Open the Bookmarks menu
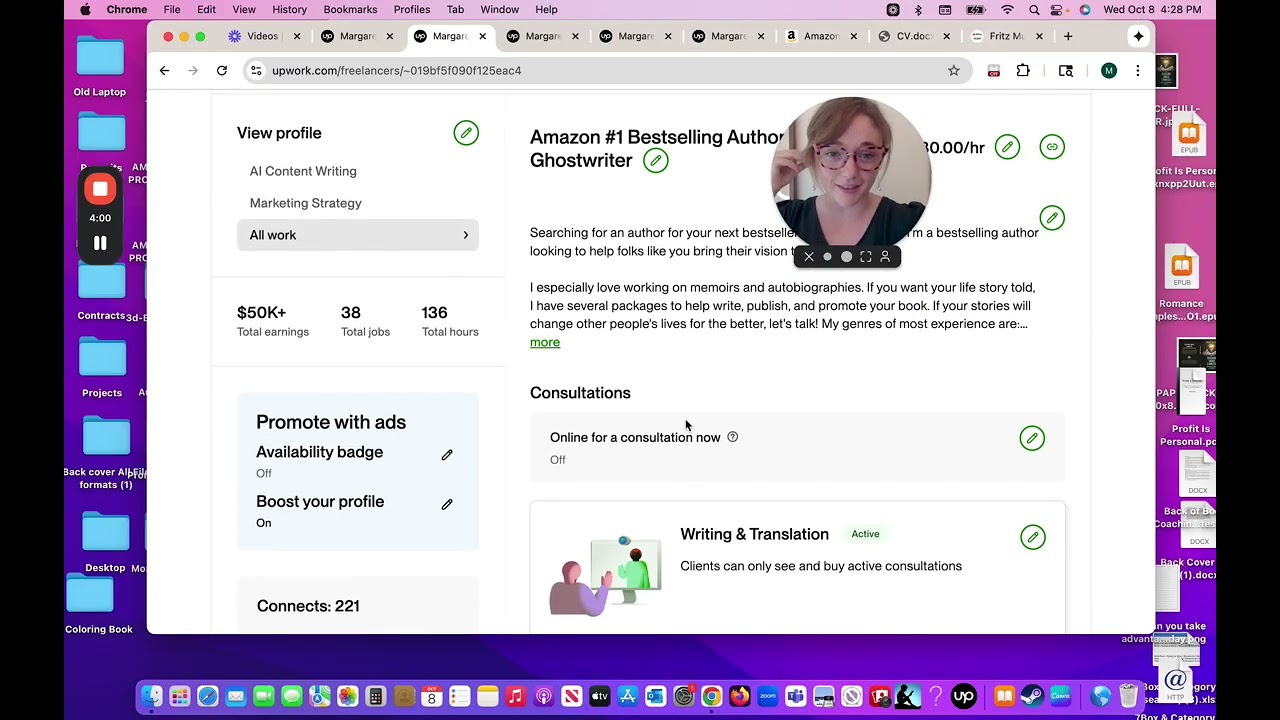This screenshot has height=720, width=1280. tap(350, 10)
